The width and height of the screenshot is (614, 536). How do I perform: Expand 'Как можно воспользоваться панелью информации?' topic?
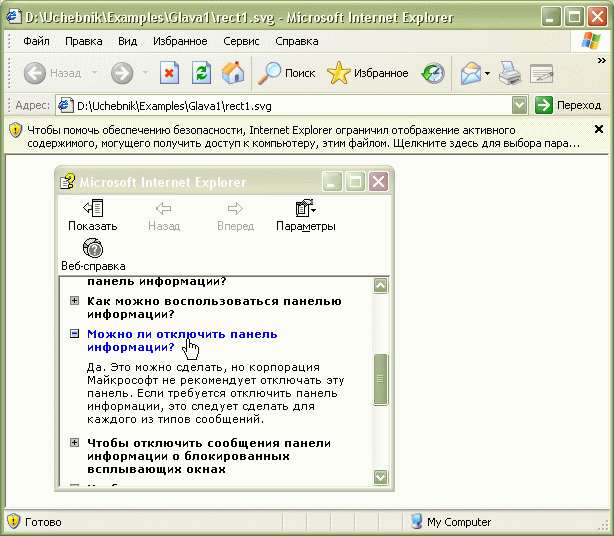[x=74, y=301]
